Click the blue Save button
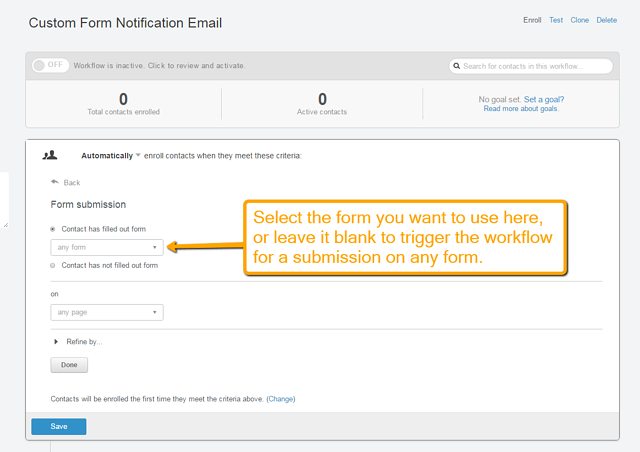 pos(59,426)
